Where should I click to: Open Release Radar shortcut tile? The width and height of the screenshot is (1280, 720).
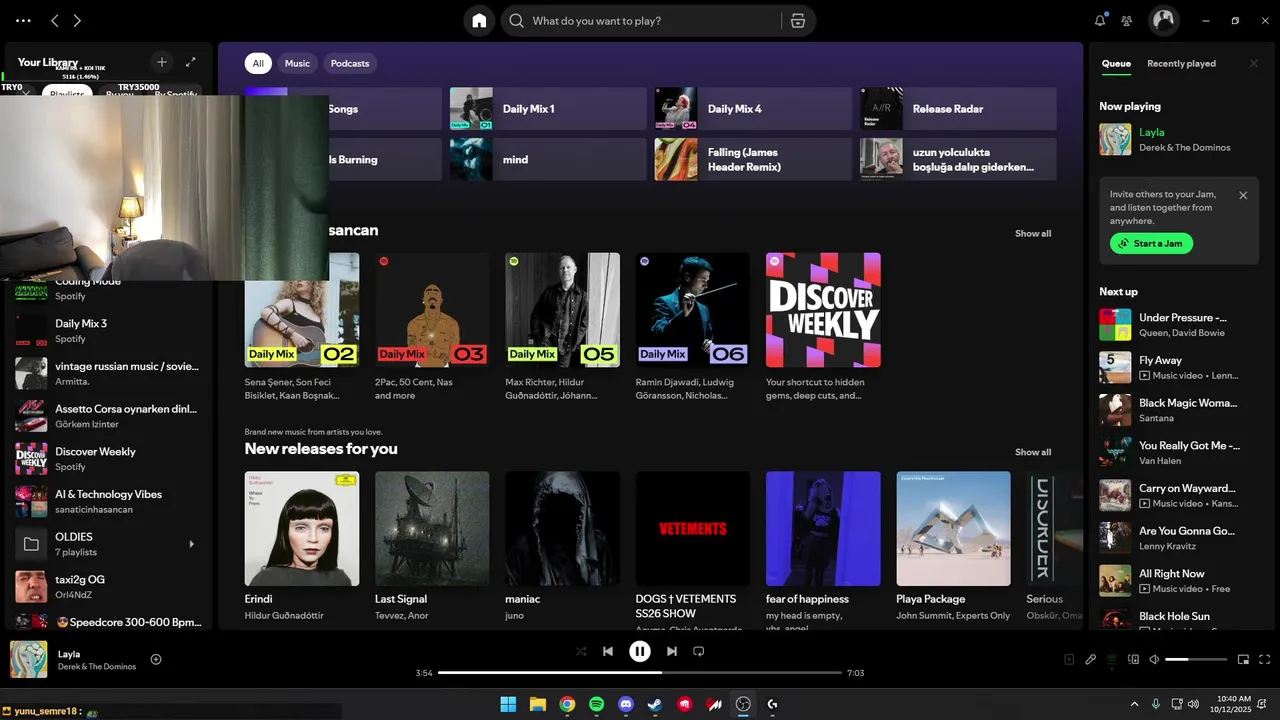click(x=958, y=108)
